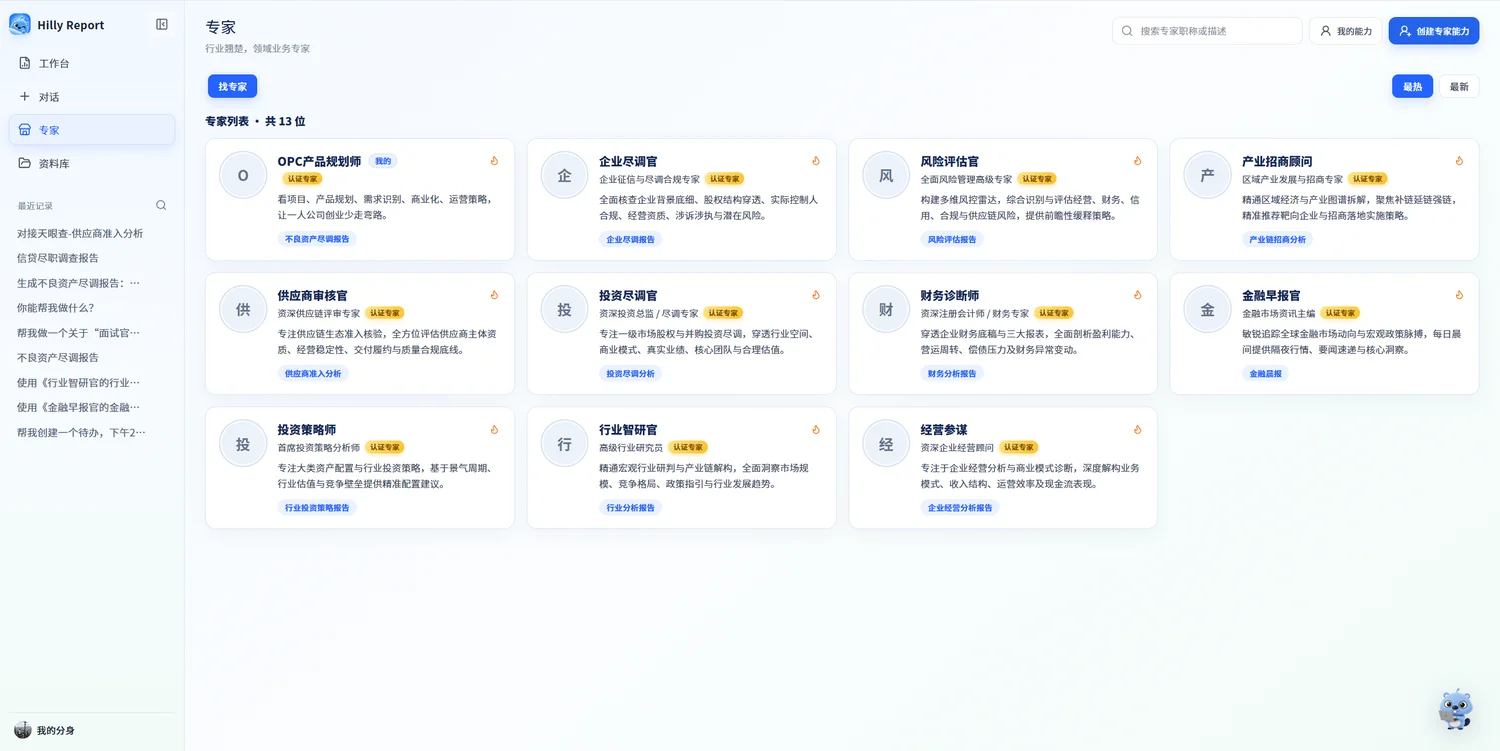Open recent record 你能帮我做什么?

[x=55, y=308]
